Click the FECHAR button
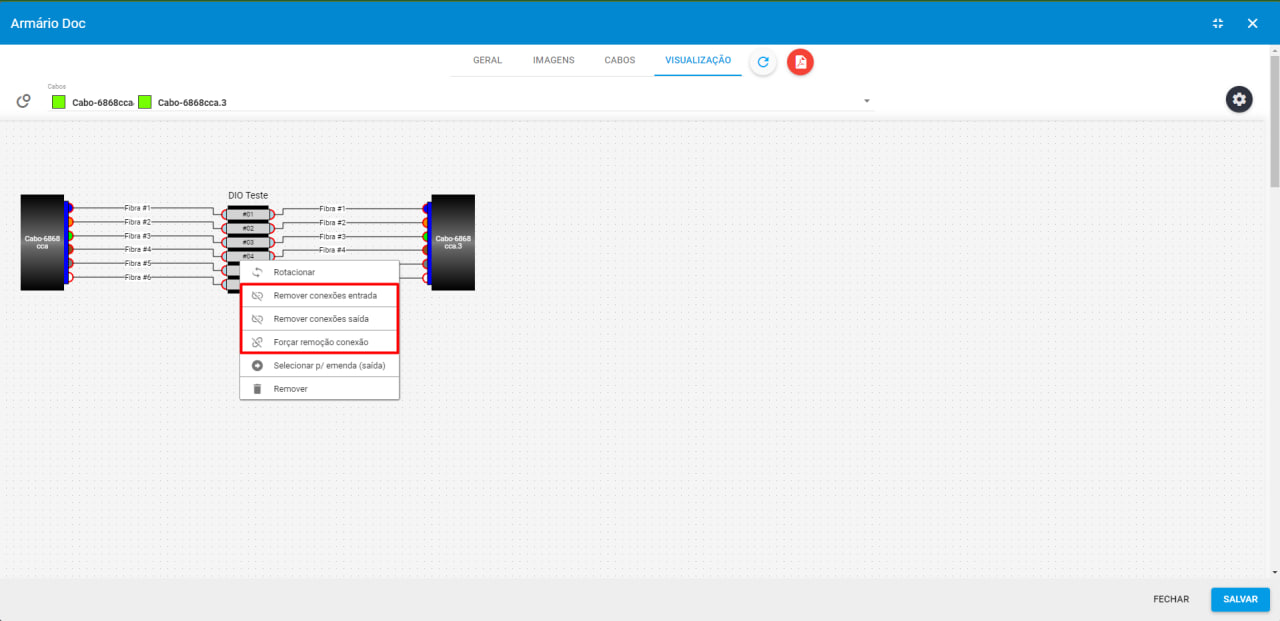Screen dimensions: 1280x621 [x=1171, y=599]
